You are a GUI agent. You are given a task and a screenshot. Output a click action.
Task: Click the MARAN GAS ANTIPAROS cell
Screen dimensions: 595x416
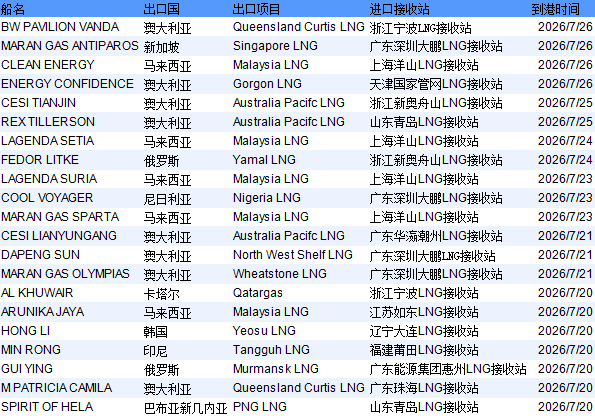click(x=69, y=46)
